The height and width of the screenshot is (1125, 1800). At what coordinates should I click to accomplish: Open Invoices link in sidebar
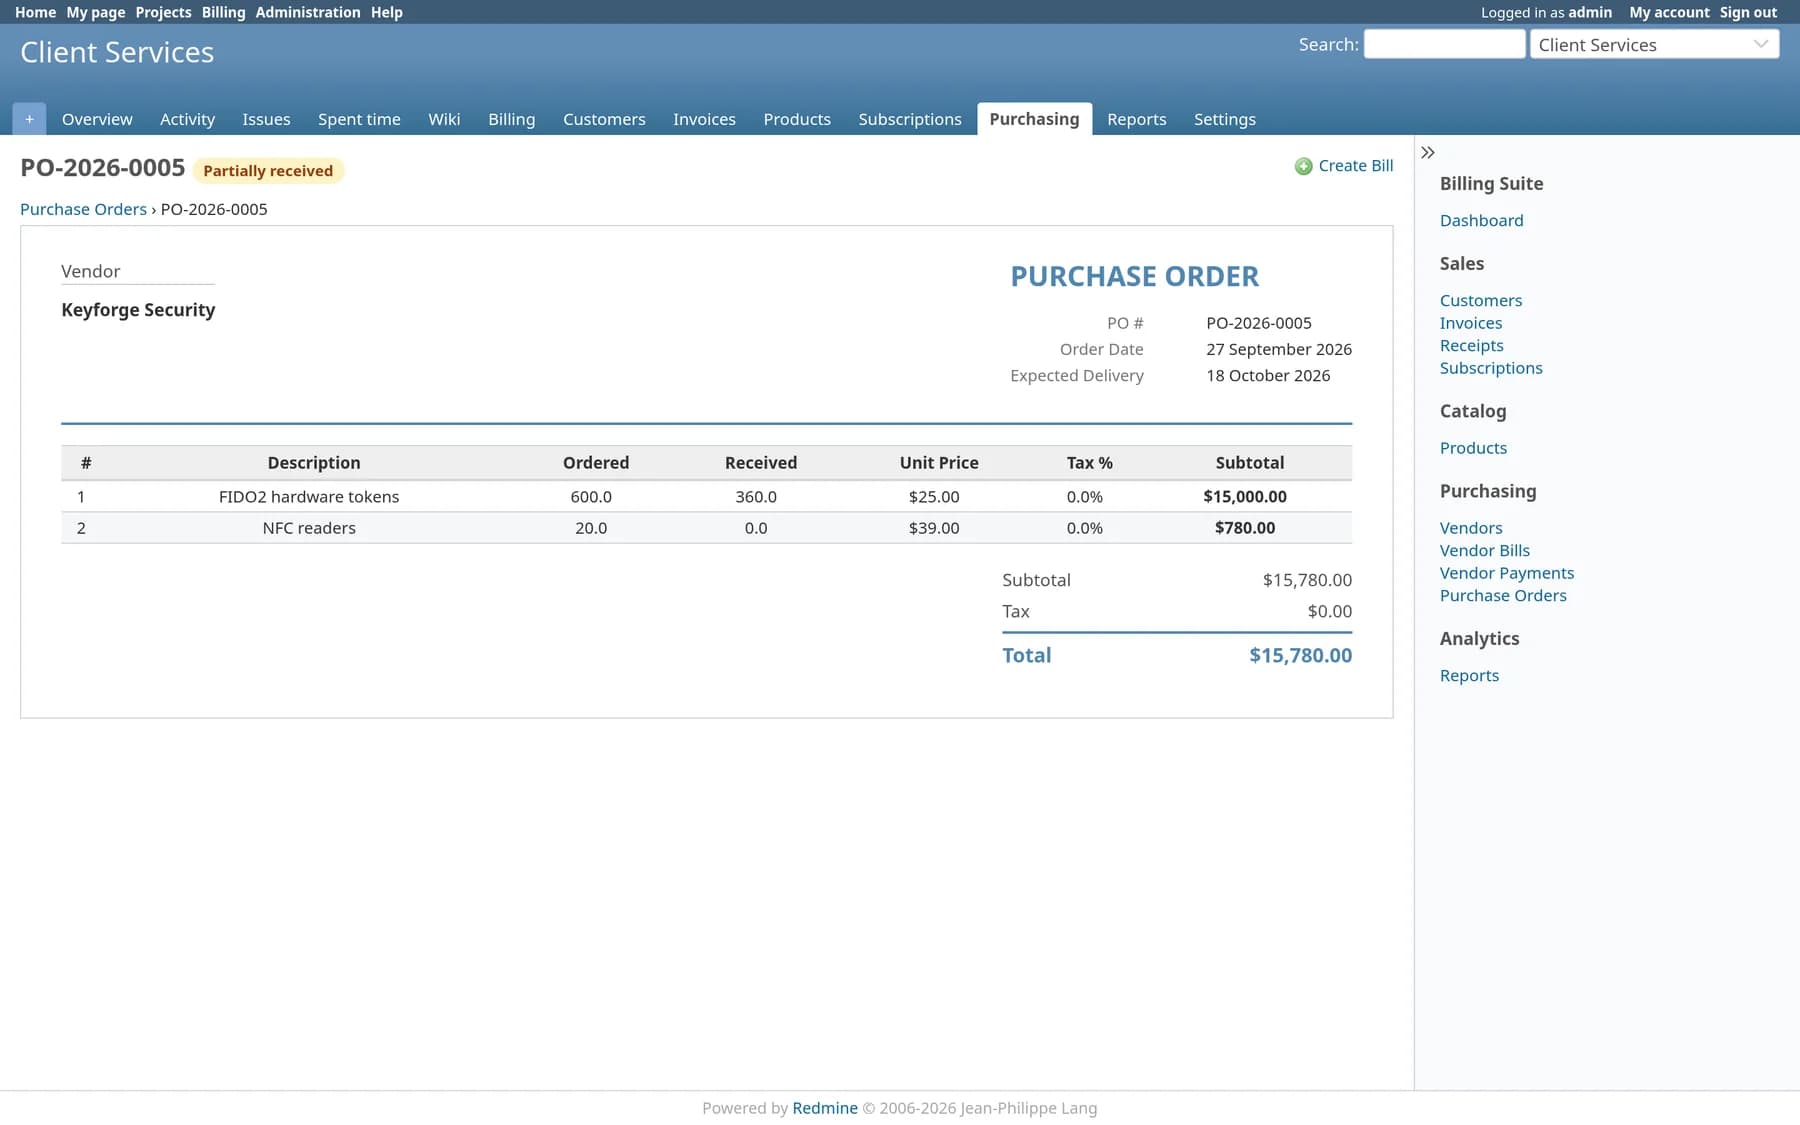pyautogui.click(x=1470, y=323)
